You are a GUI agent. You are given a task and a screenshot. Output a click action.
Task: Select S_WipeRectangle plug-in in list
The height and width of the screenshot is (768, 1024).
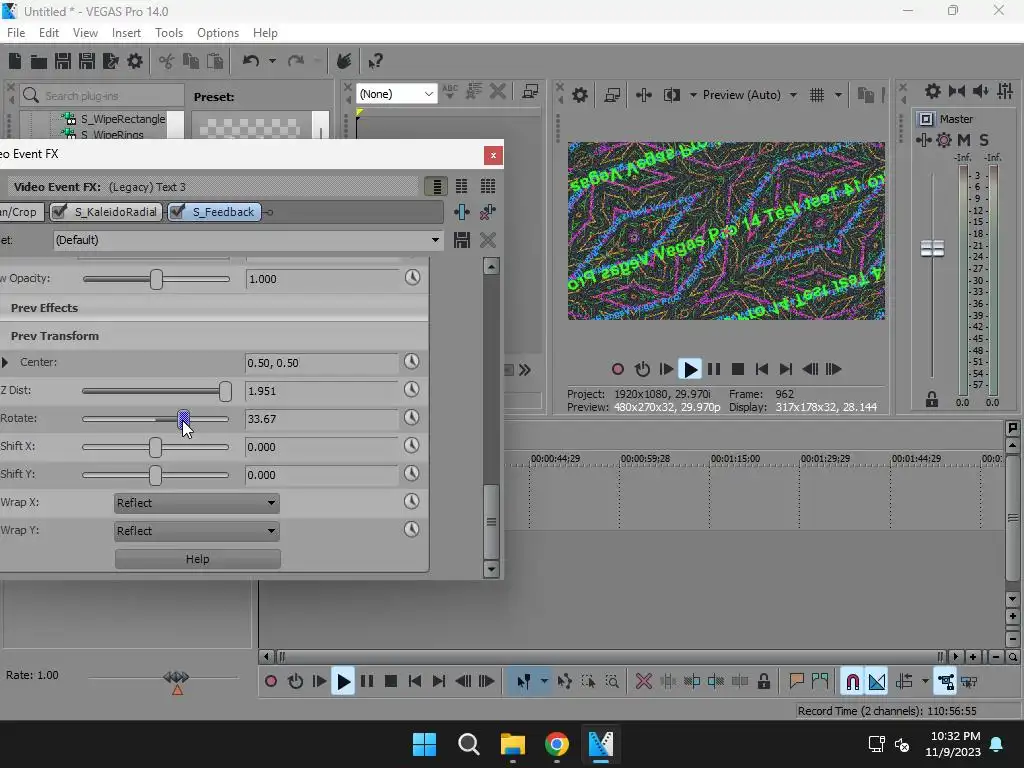click(x=122, y=119)
